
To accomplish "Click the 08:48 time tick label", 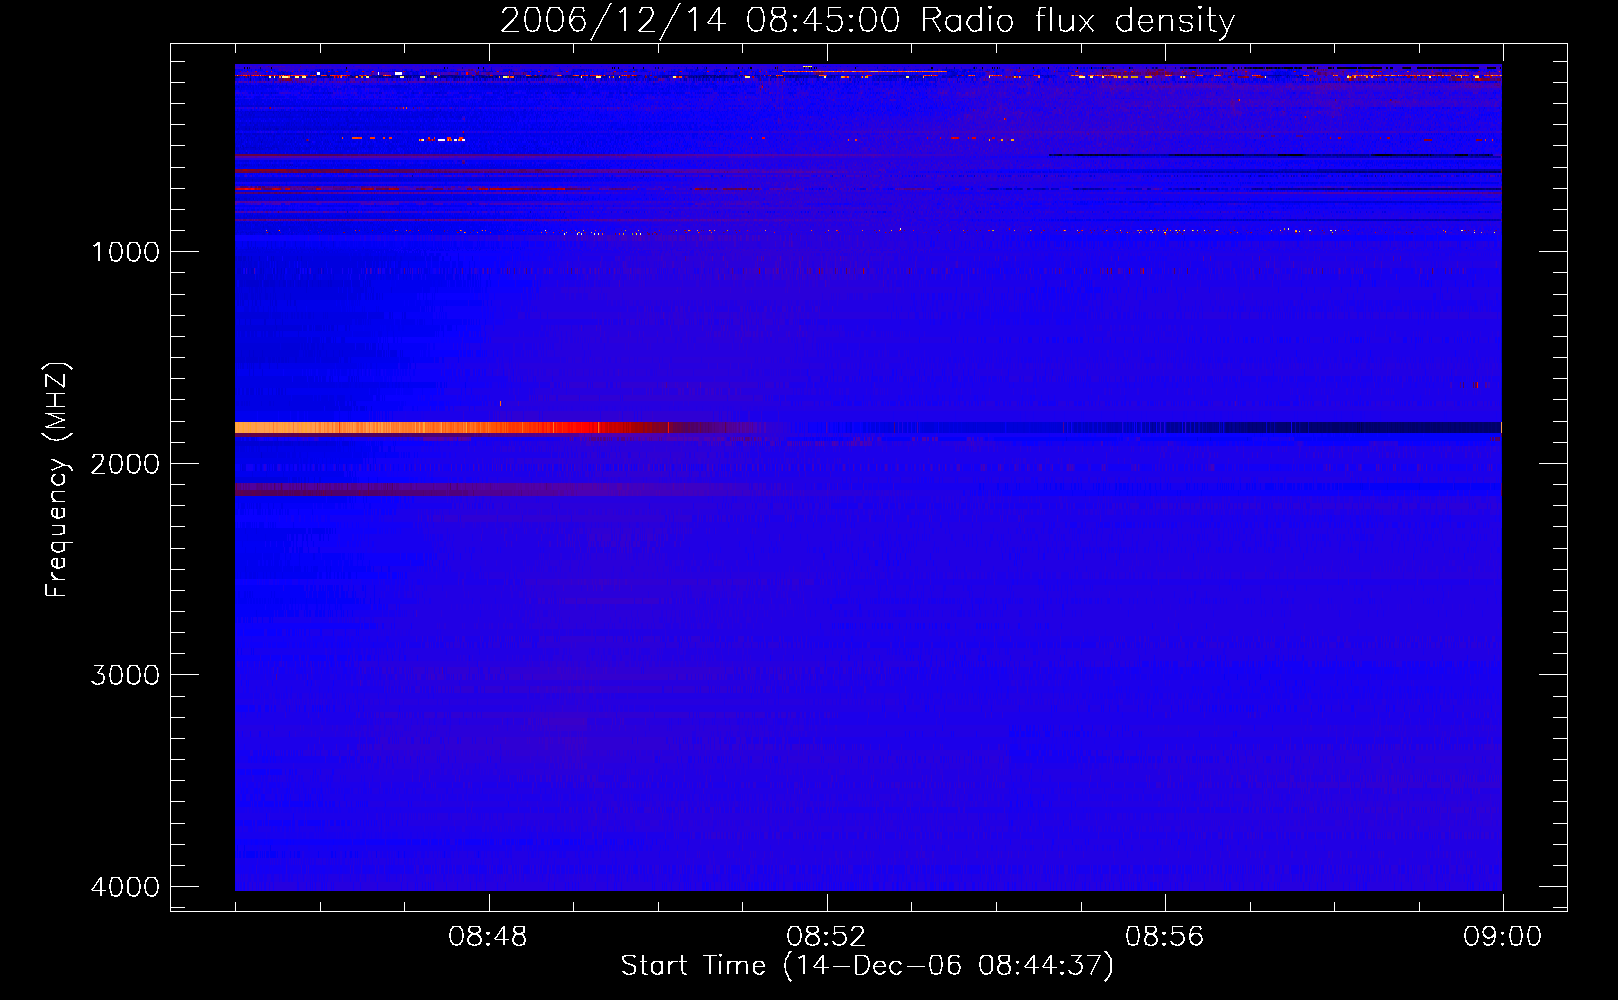I will point(488,937).
